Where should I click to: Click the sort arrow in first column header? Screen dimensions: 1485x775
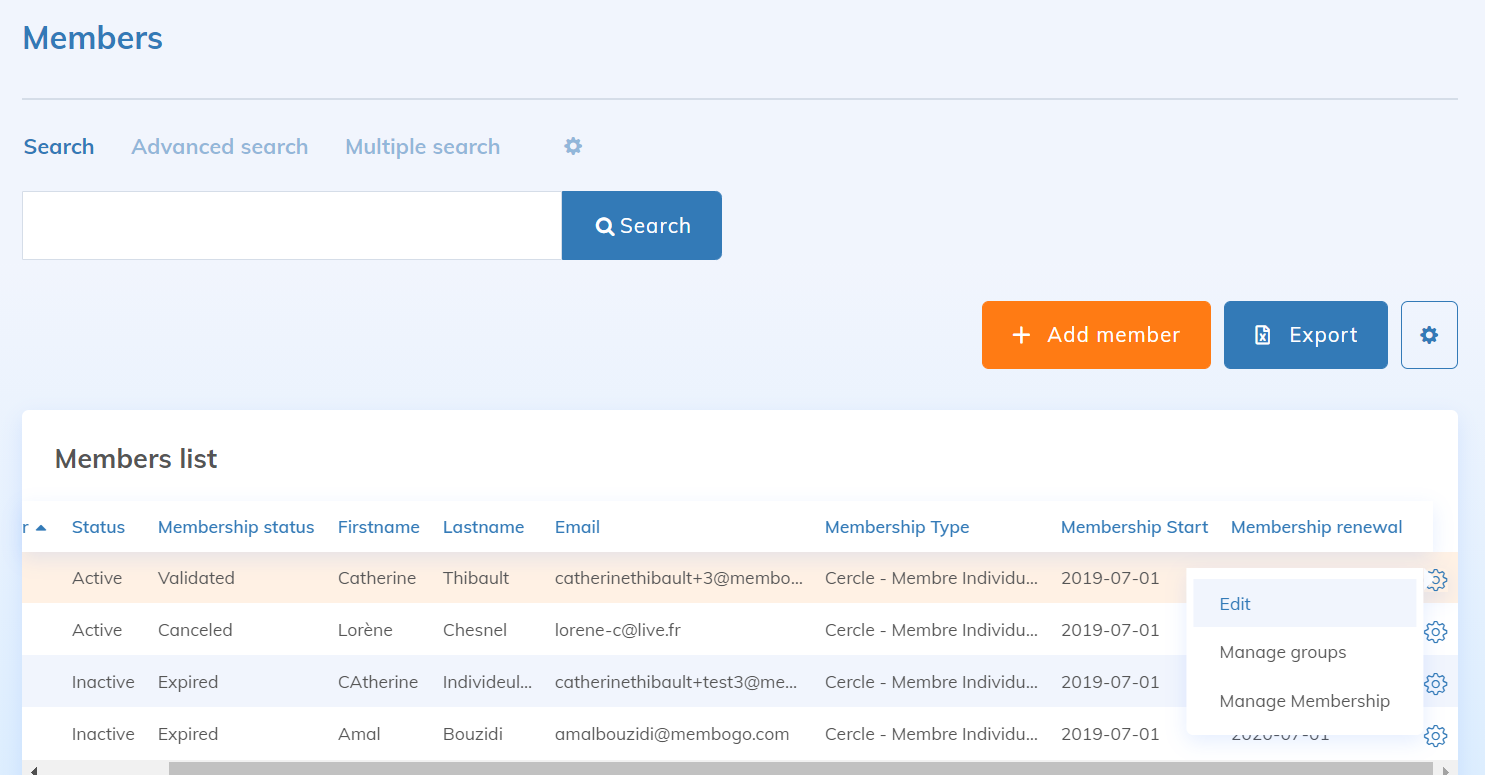pos(40,528)
